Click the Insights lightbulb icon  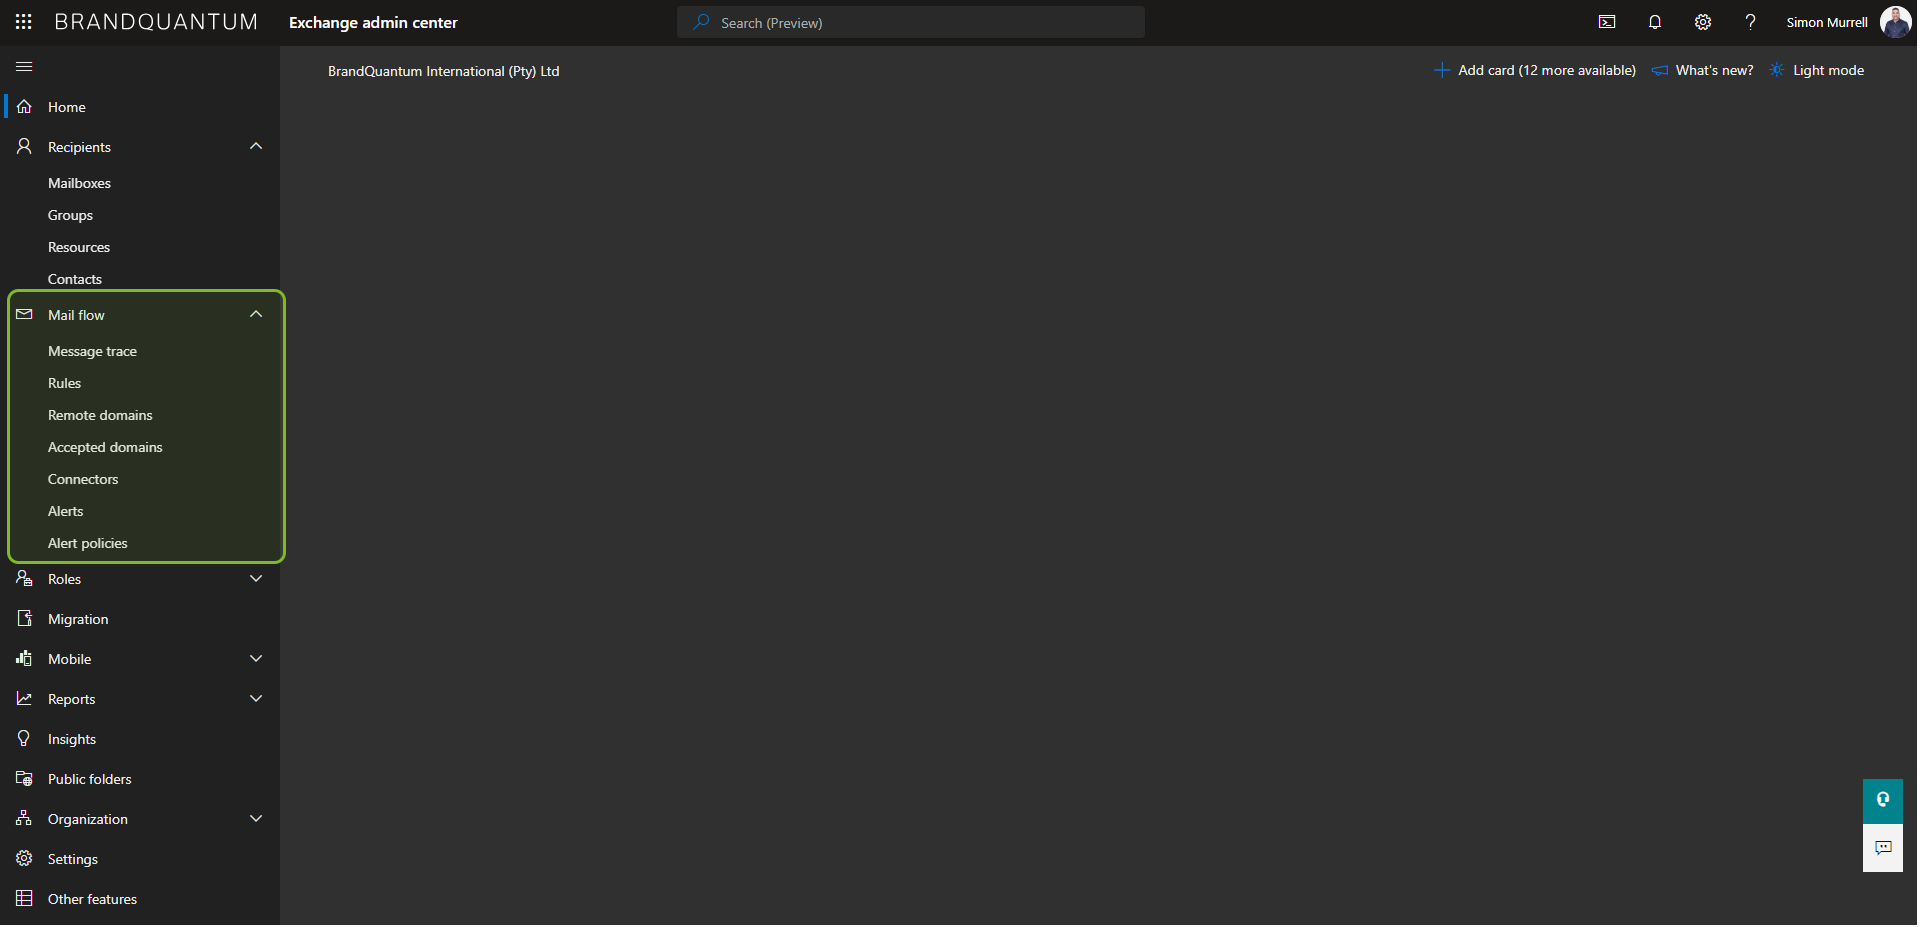coord(24,739)
